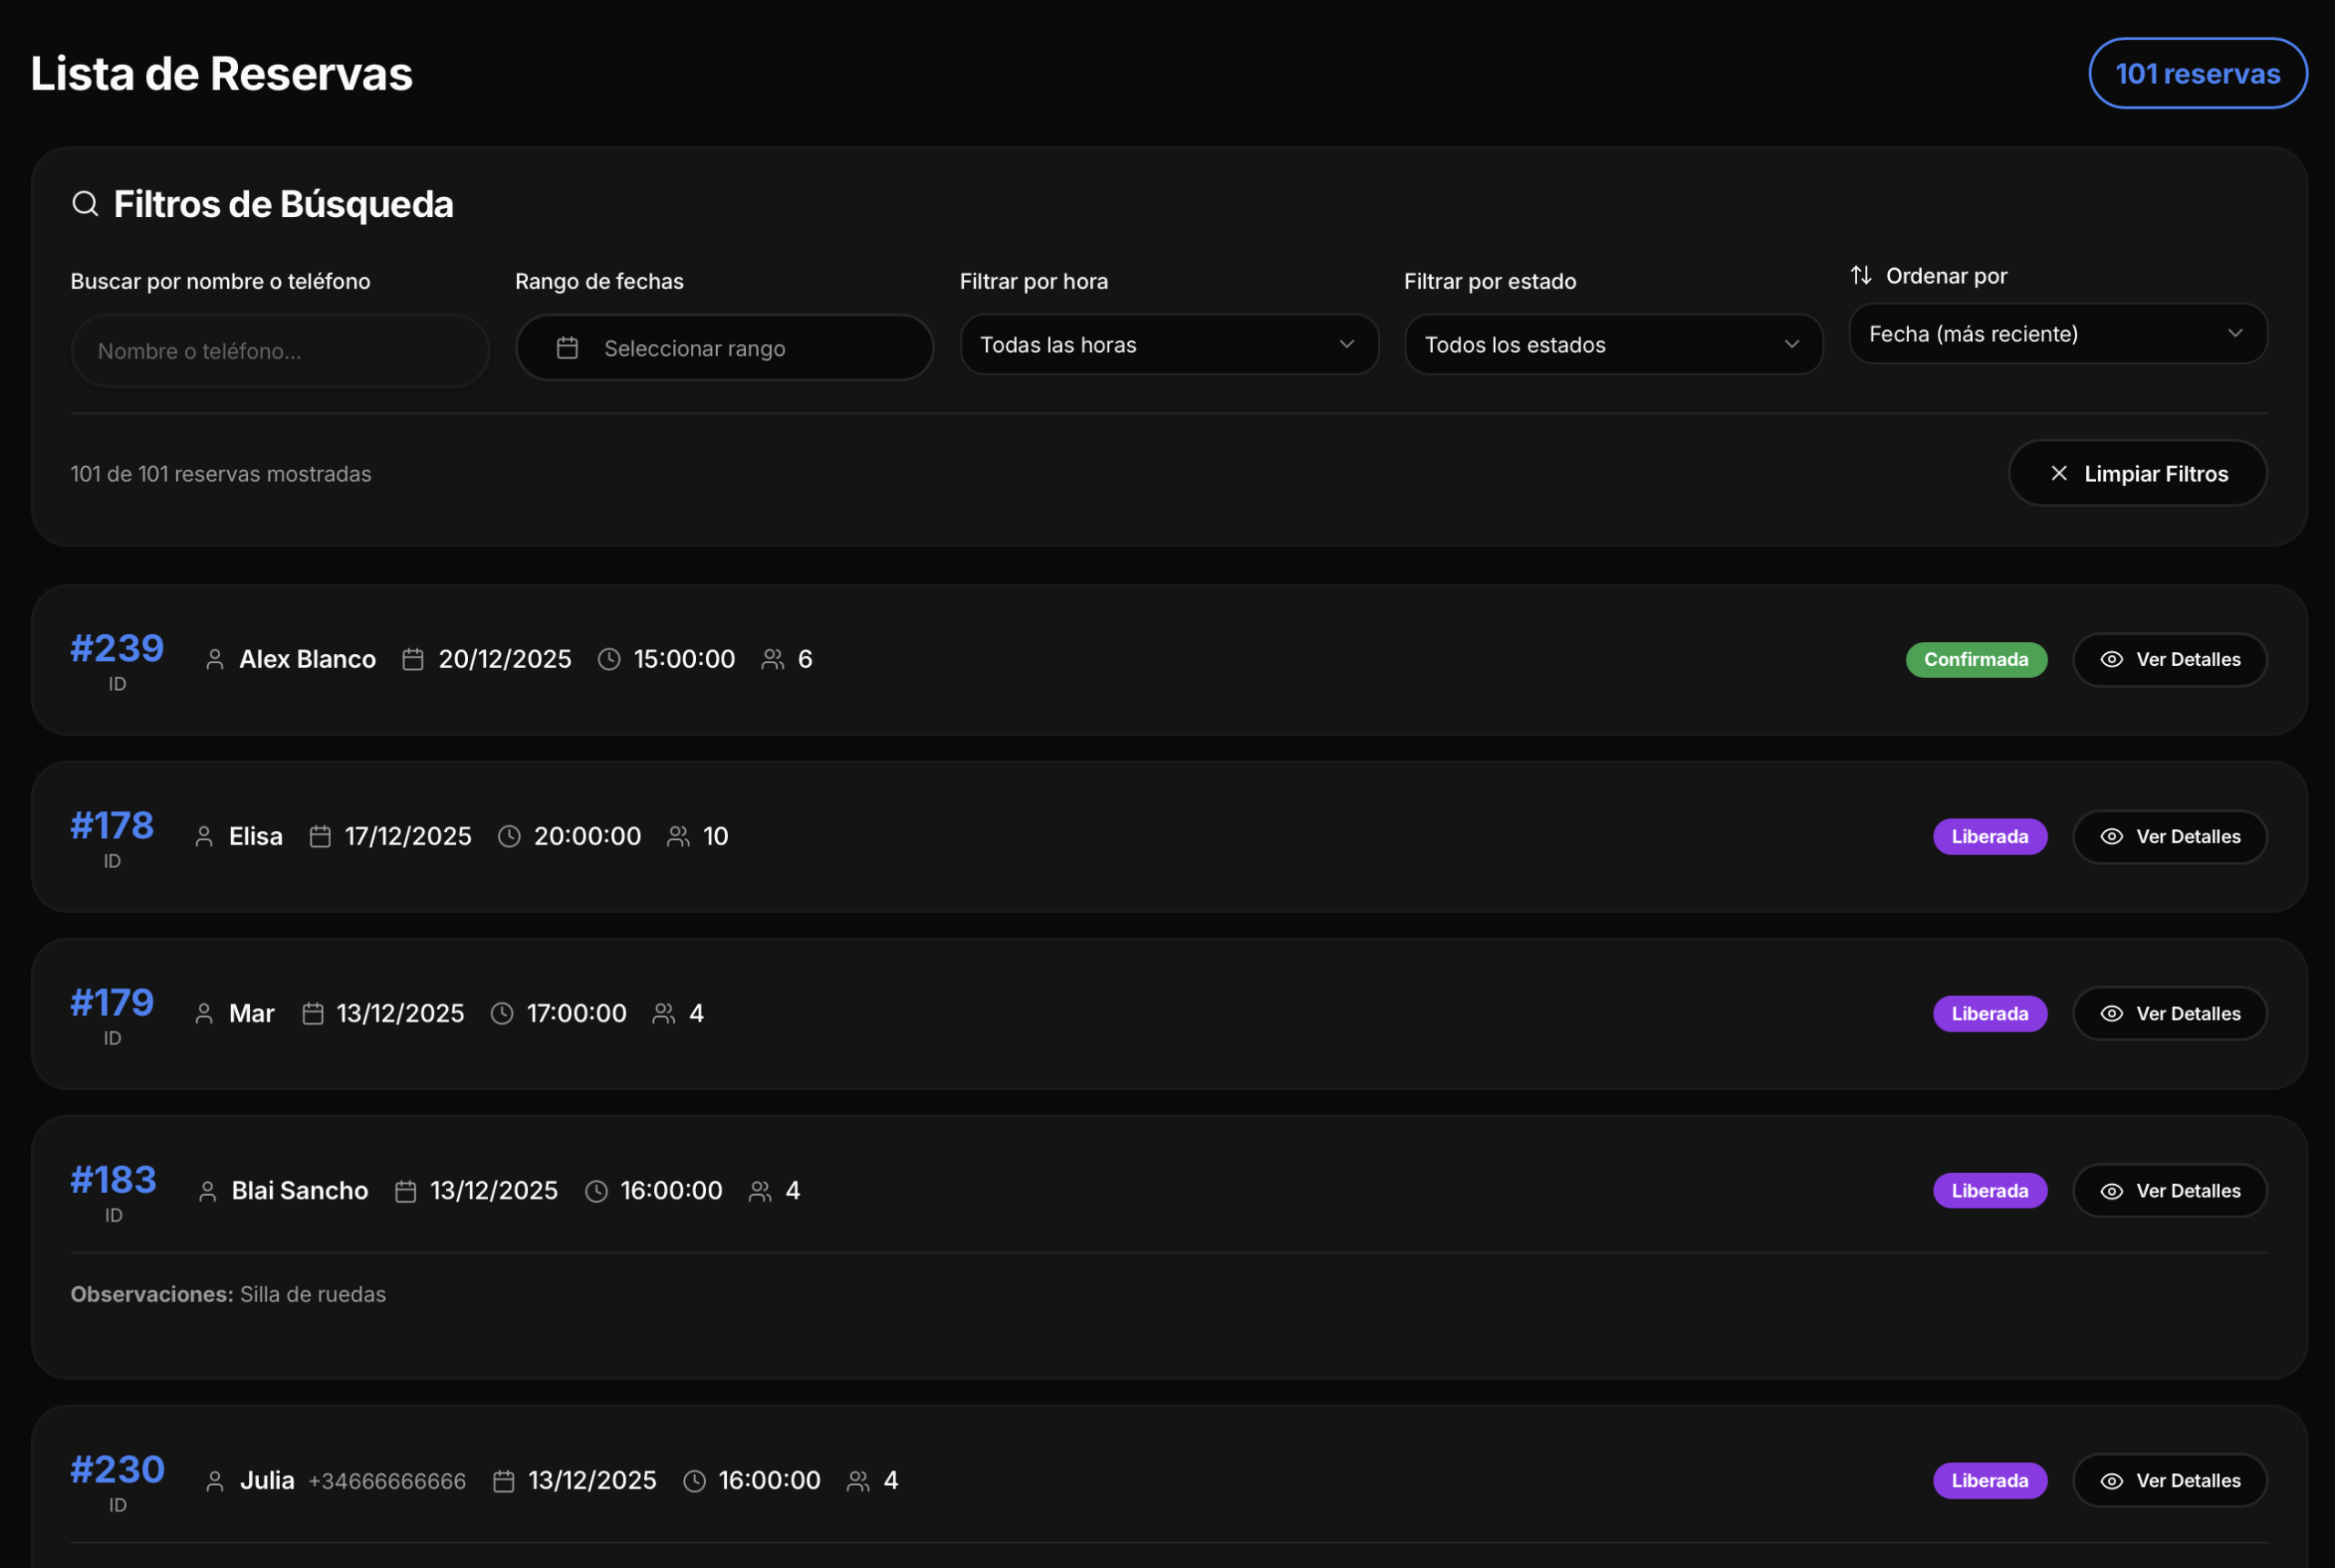The width and height of the screenshot is (2335, 1568).
Task: Click the clock icon beside 20:00:00 for Elisa
Action: coord(509,836)
